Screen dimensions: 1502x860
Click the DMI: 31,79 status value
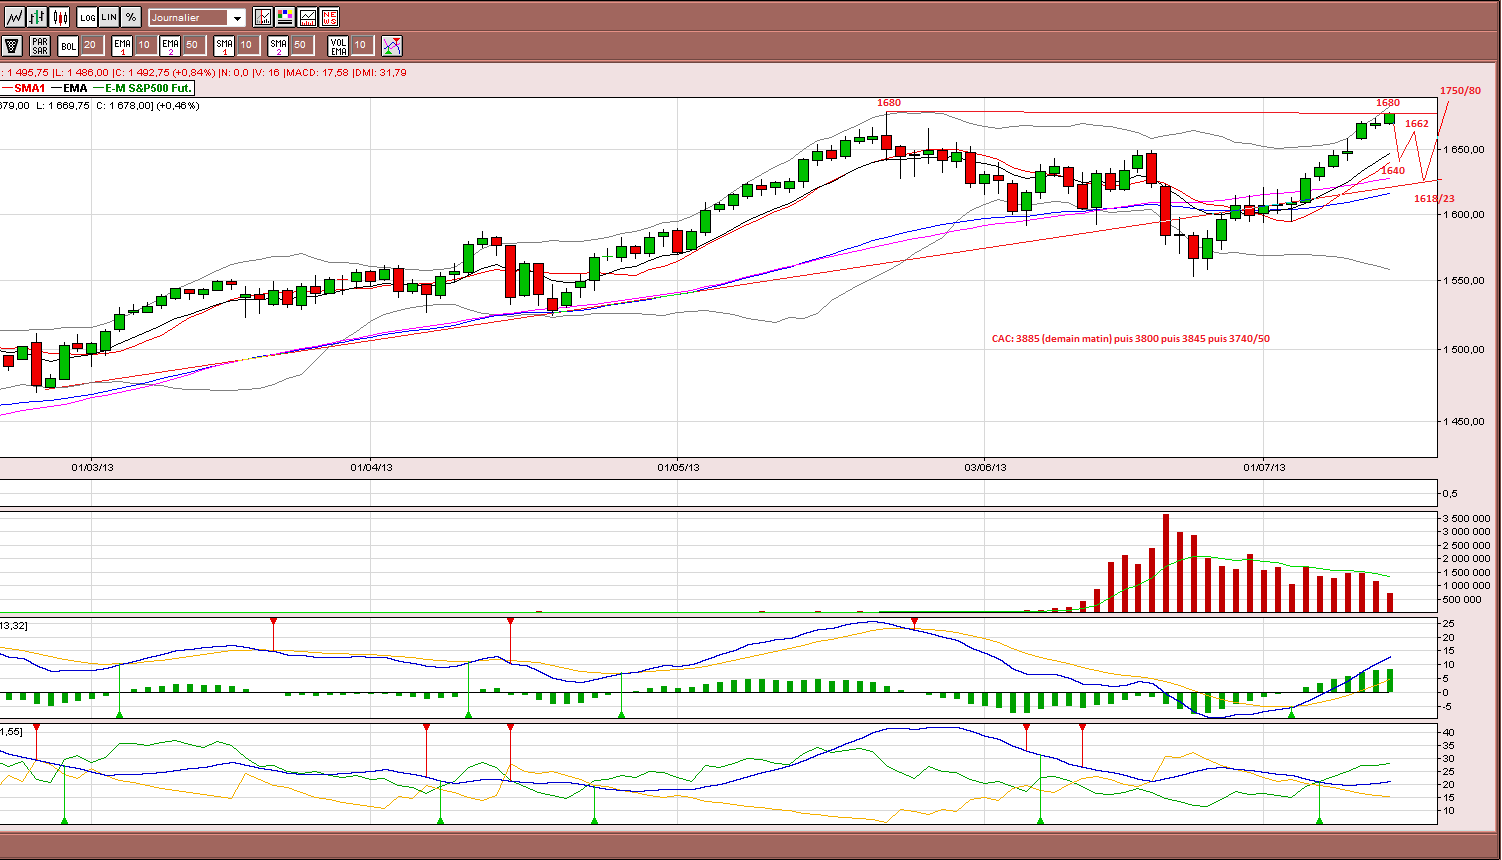click(x=380, y=72)
